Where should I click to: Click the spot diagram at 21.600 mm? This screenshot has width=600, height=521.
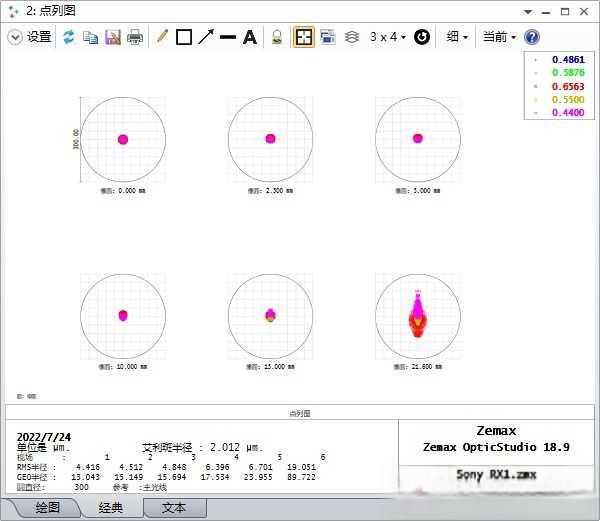[418, 315]
